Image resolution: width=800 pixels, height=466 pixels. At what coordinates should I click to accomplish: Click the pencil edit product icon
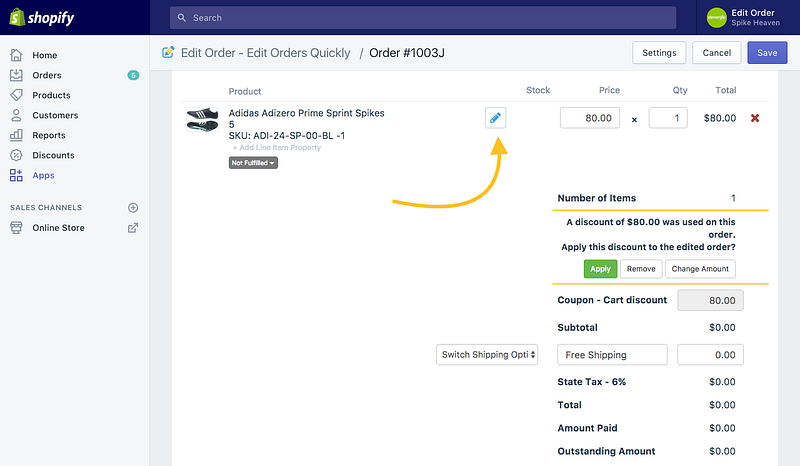point(495,118)
